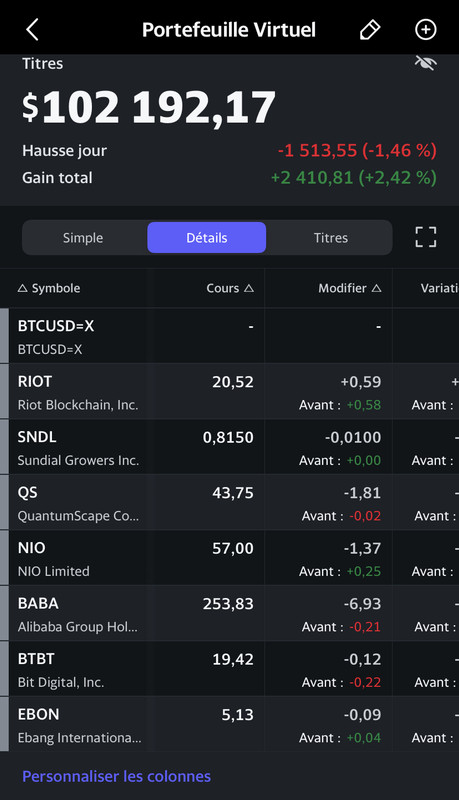459x800 pixels.
Task: Sort by the Modifier column
Action: point(350,288)
